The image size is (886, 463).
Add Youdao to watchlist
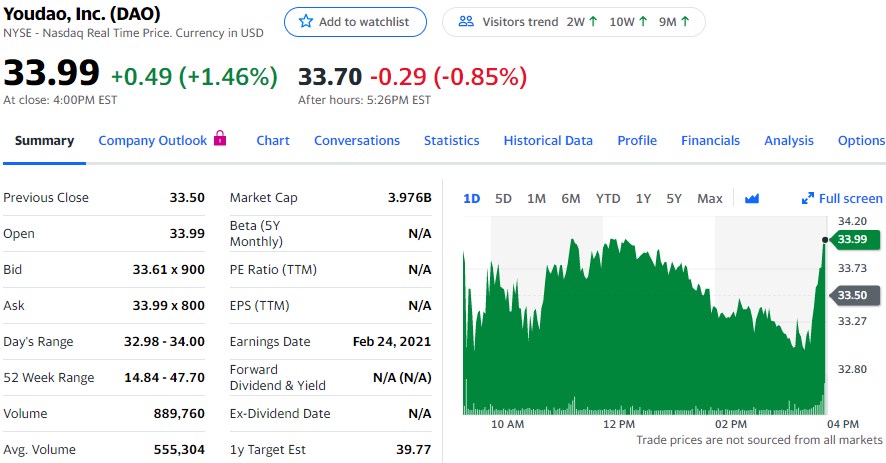[355, 22]
